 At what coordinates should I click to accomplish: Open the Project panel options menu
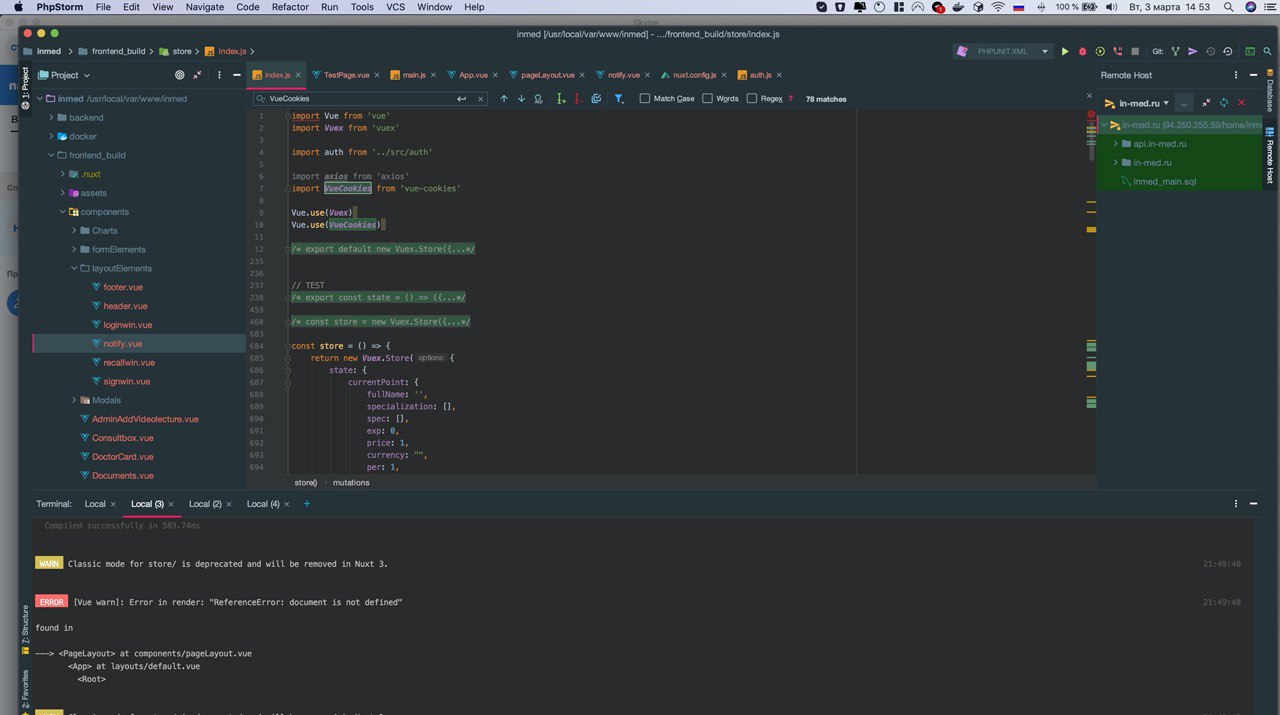click(x=217, y=75)
